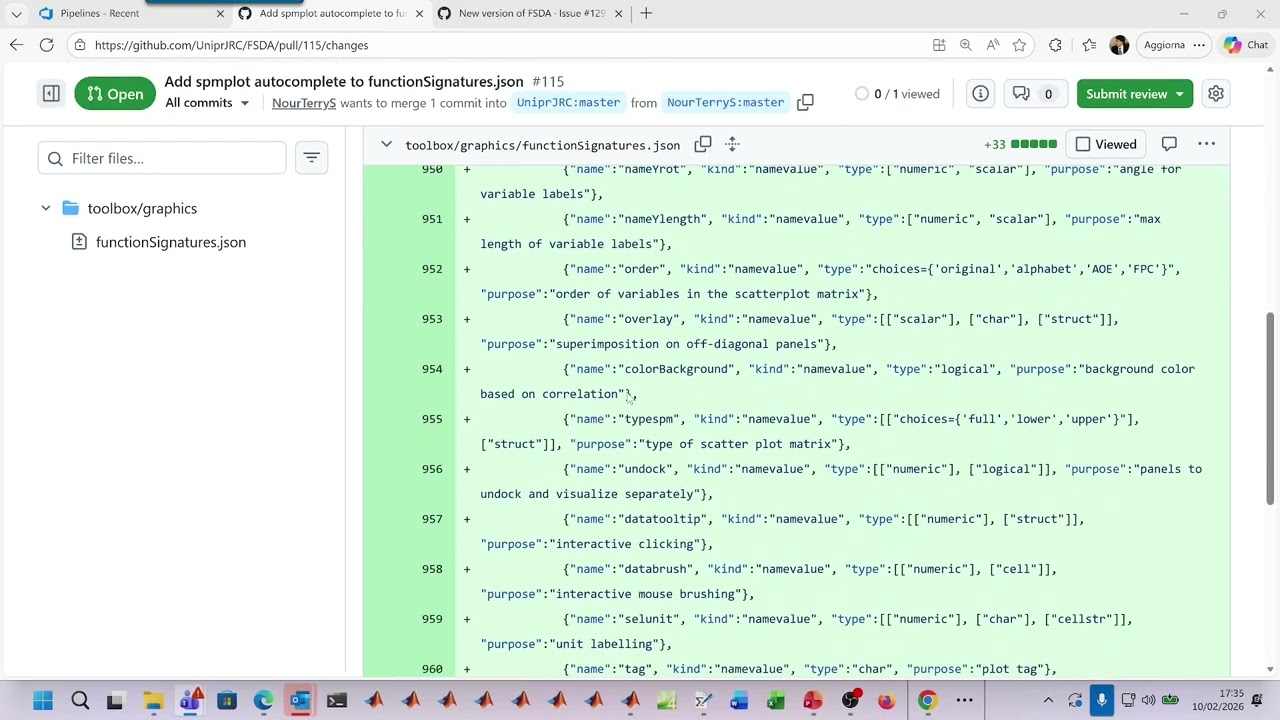Screen dimensions: 1280x720
Task: Expand all diff lines icon
Action: click(732, 145)
